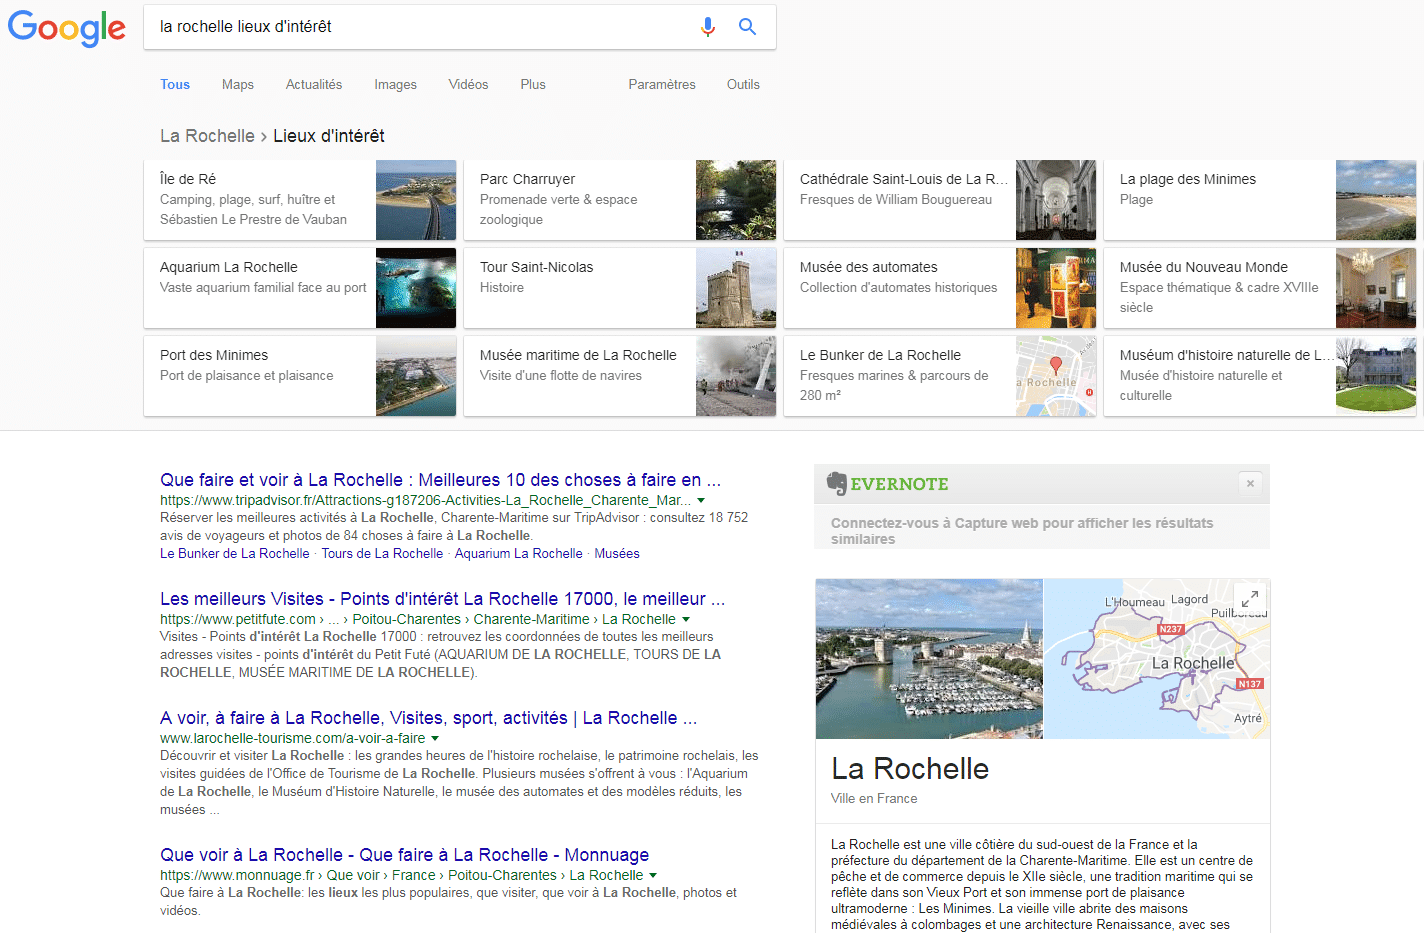
Task: Select the Port des Minimes card title
Action: tap(214, 355)
